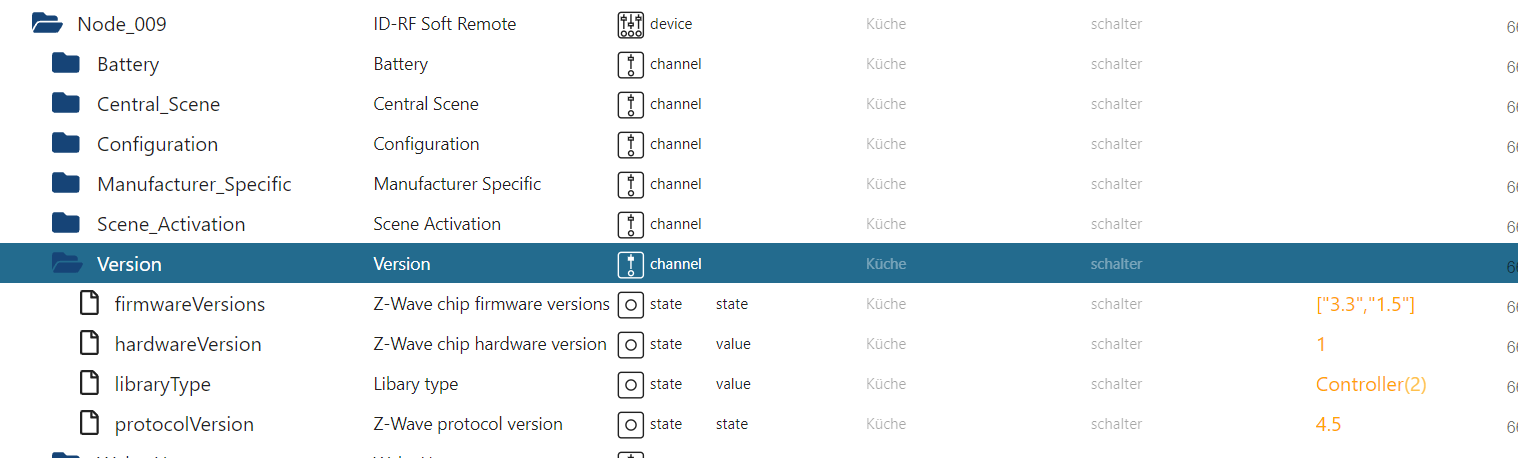Click the channel icon in Central Scene row
This screenshot has height=458, width=1518.
630,104
